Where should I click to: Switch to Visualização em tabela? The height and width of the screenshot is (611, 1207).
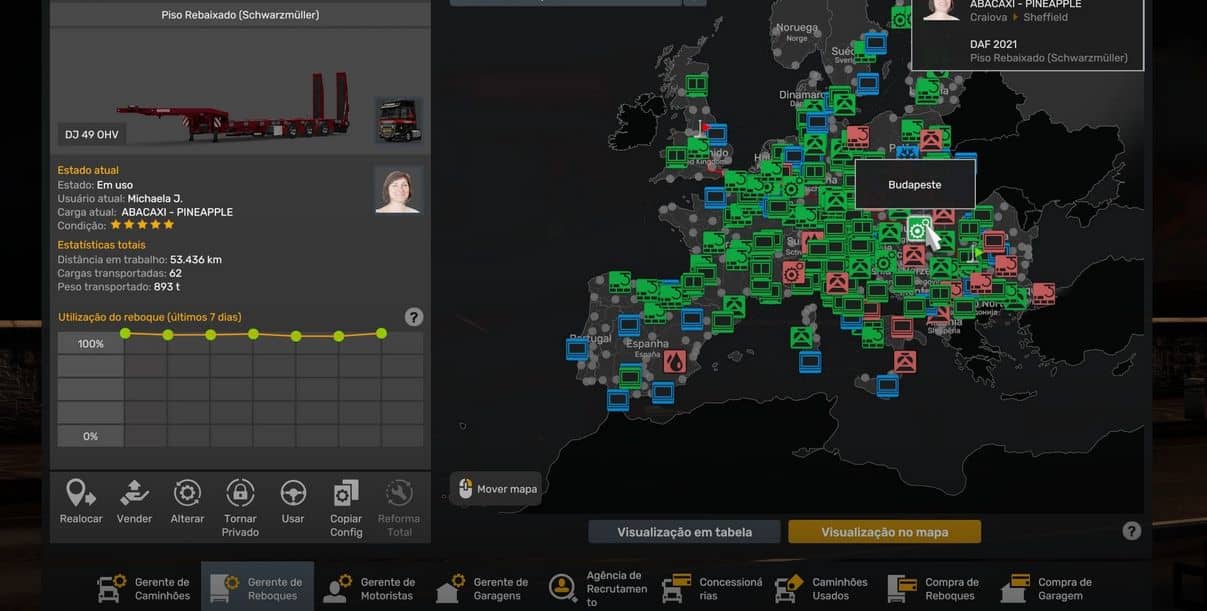[x=684, y=532]
